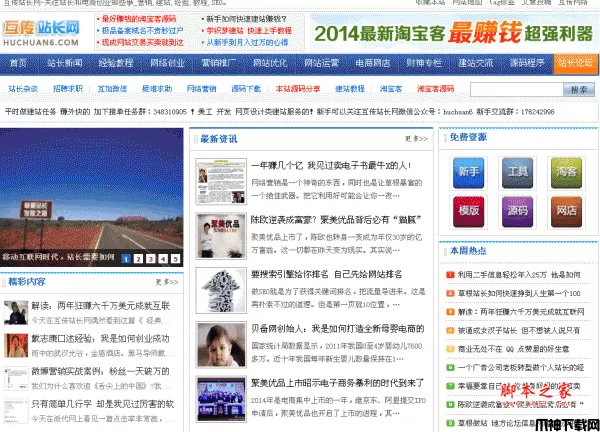Click top link 现成网站交易买卖就到这
Viewport: 600px width, 432px height.
(142, 42)
